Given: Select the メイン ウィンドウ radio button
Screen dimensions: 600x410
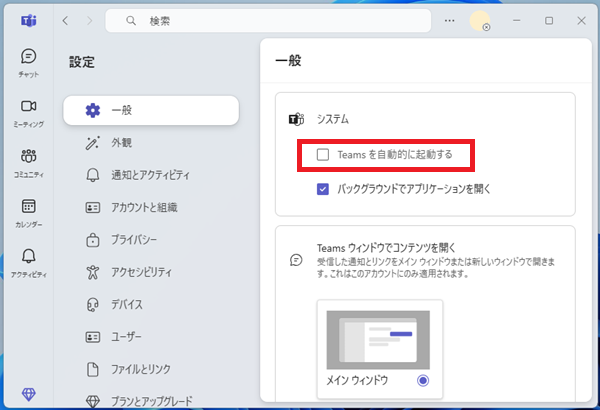Looking at the screenshot, I should point(423,381).
